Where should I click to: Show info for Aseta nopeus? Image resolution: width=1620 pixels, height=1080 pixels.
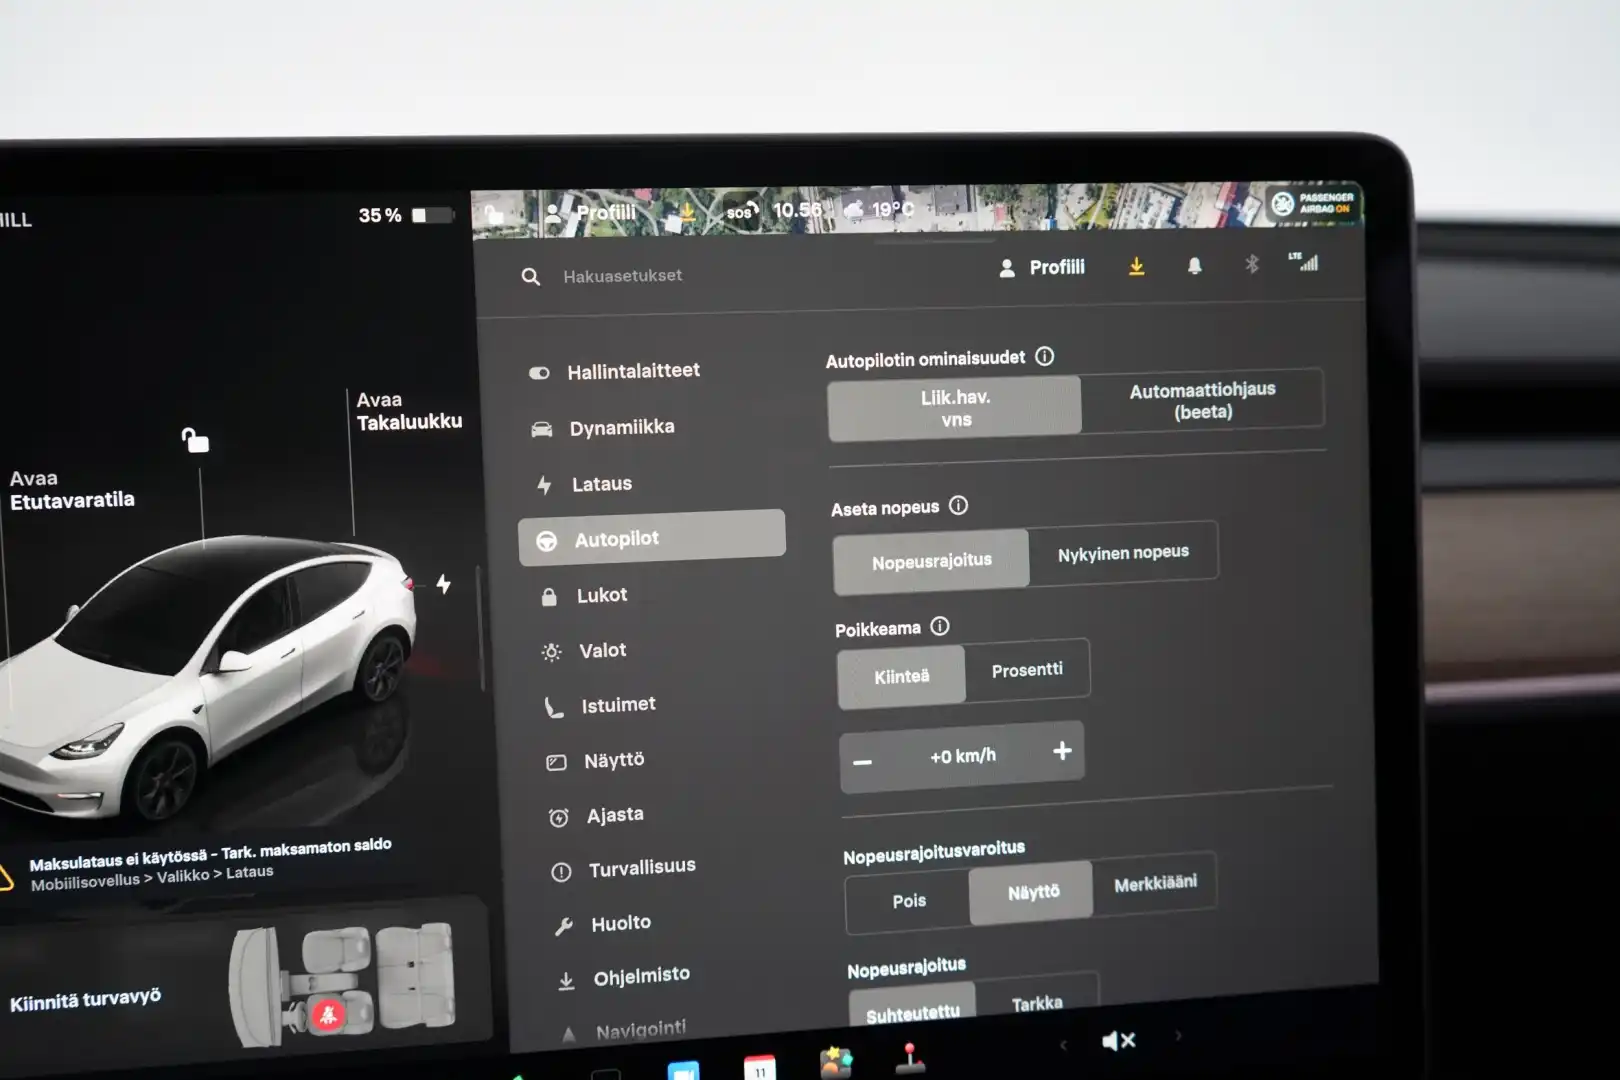click(958, 505)
